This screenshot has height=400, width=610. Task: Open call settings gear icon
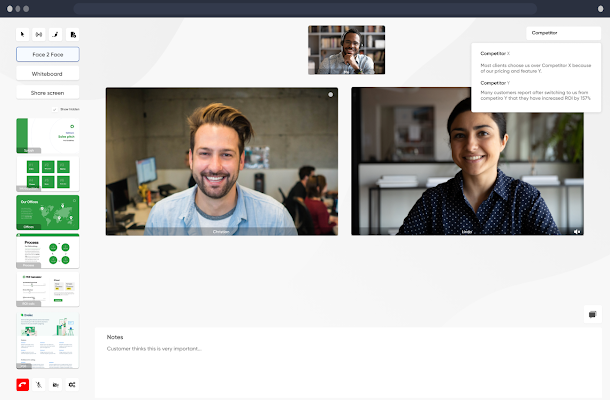72,384
